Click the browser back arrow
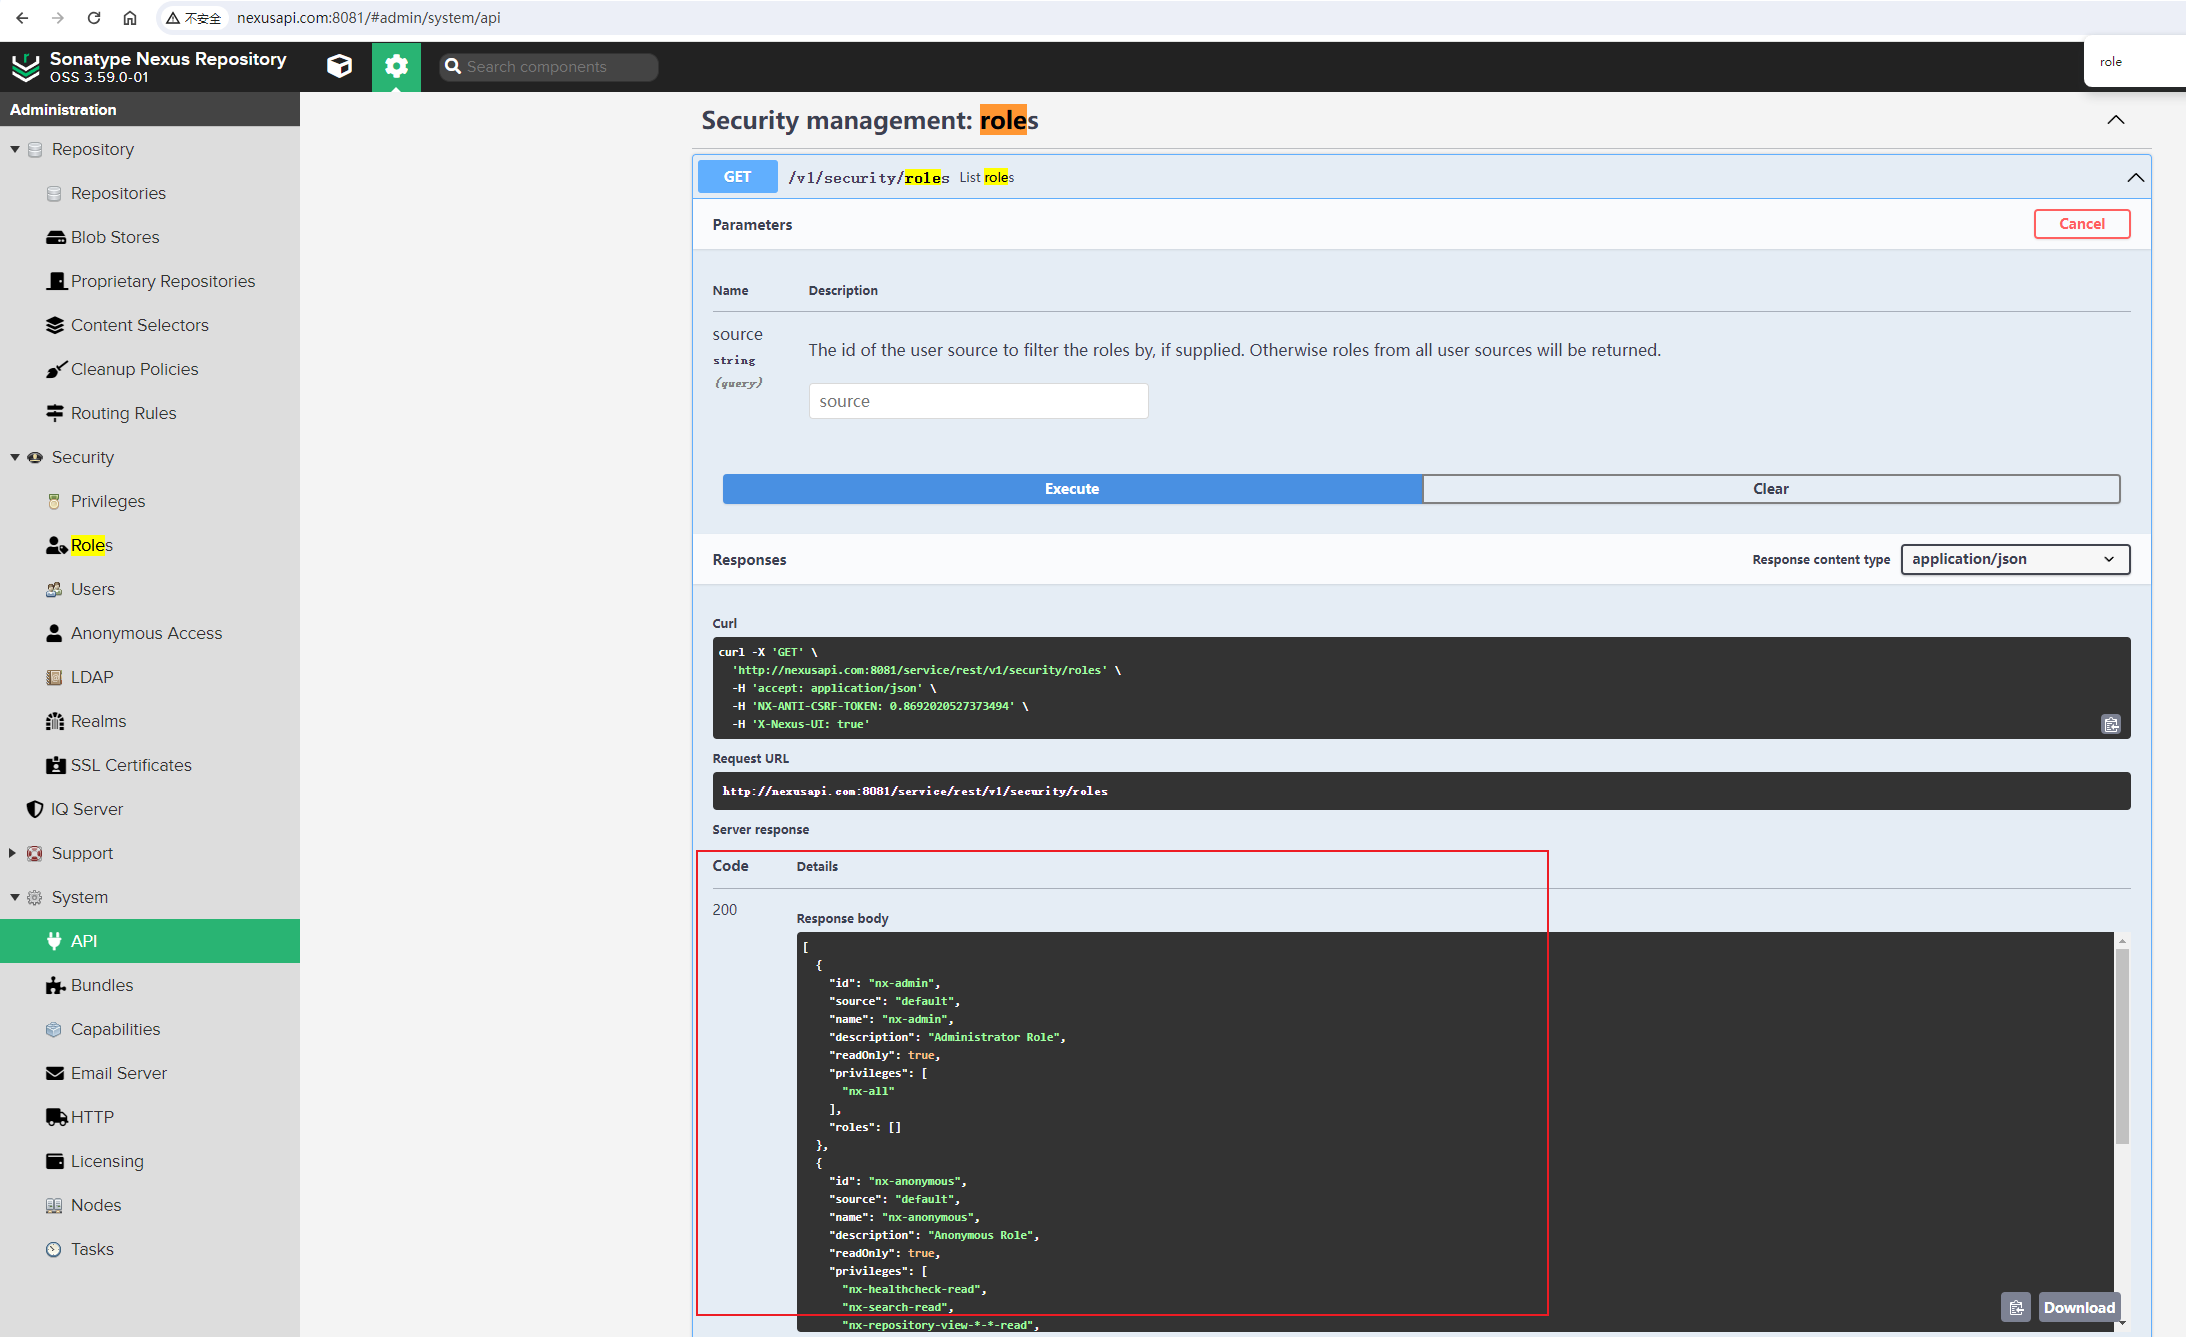The height and width of the screenshot is (1337, 2186). pos(22,18)
